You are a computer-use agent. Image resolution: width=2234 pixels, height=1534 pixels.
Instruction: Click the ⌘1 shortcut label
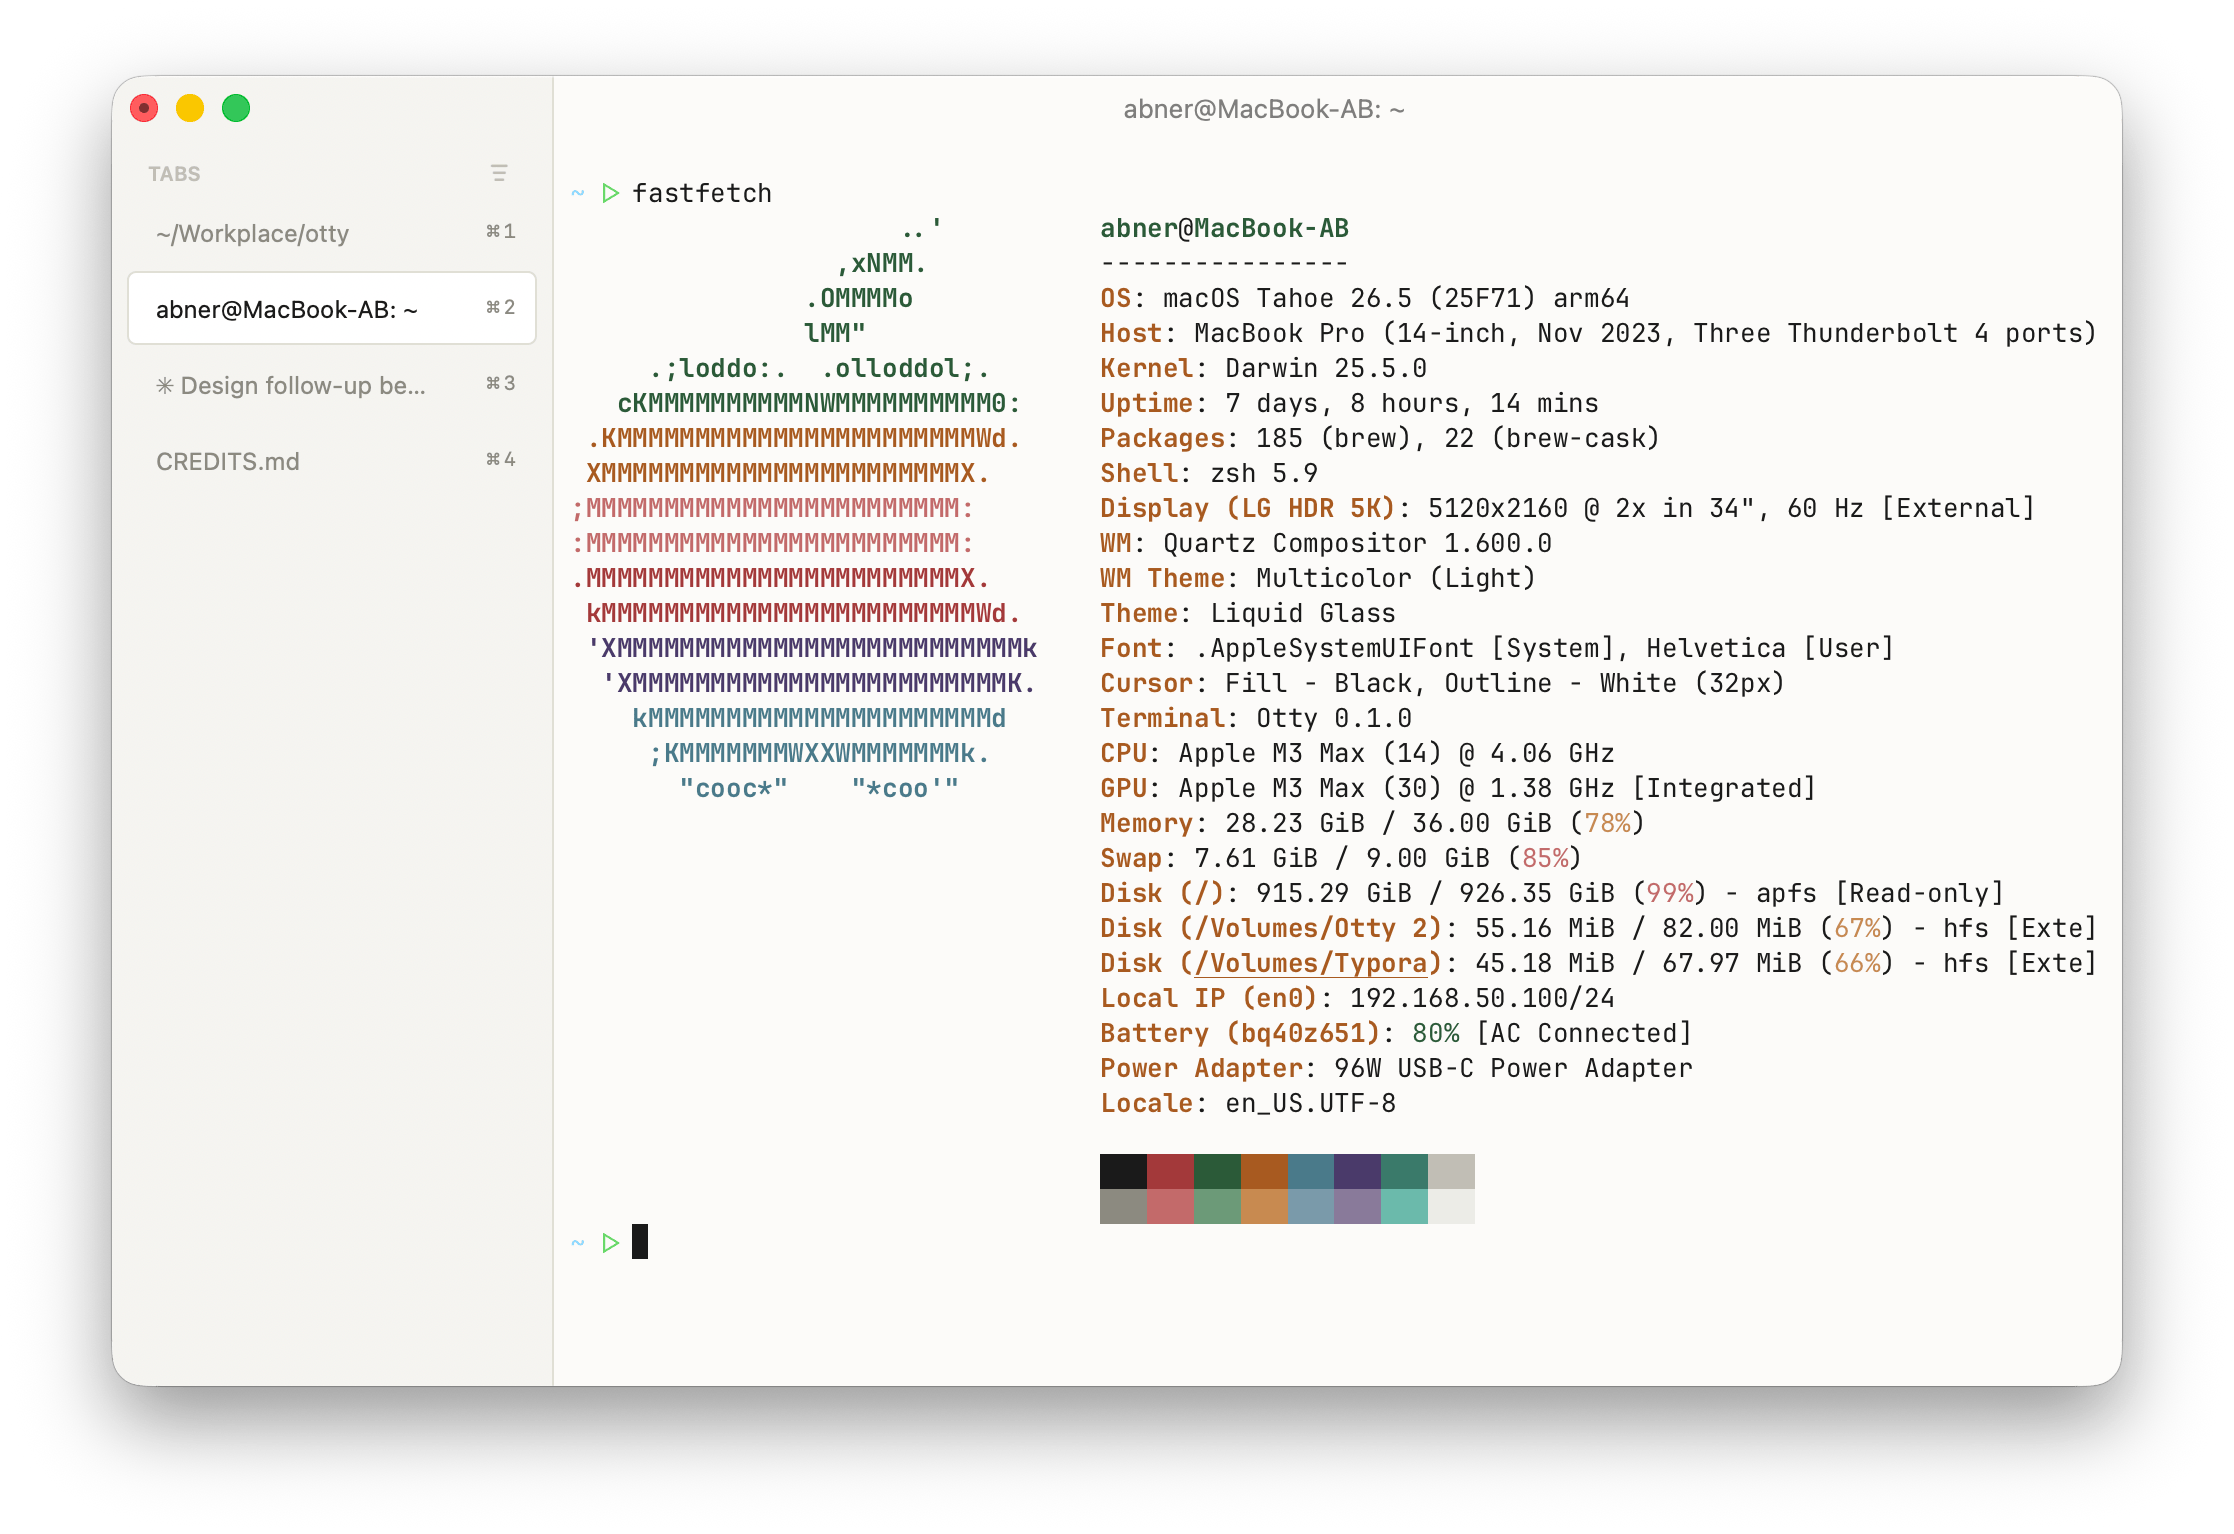tap(500, 231)
